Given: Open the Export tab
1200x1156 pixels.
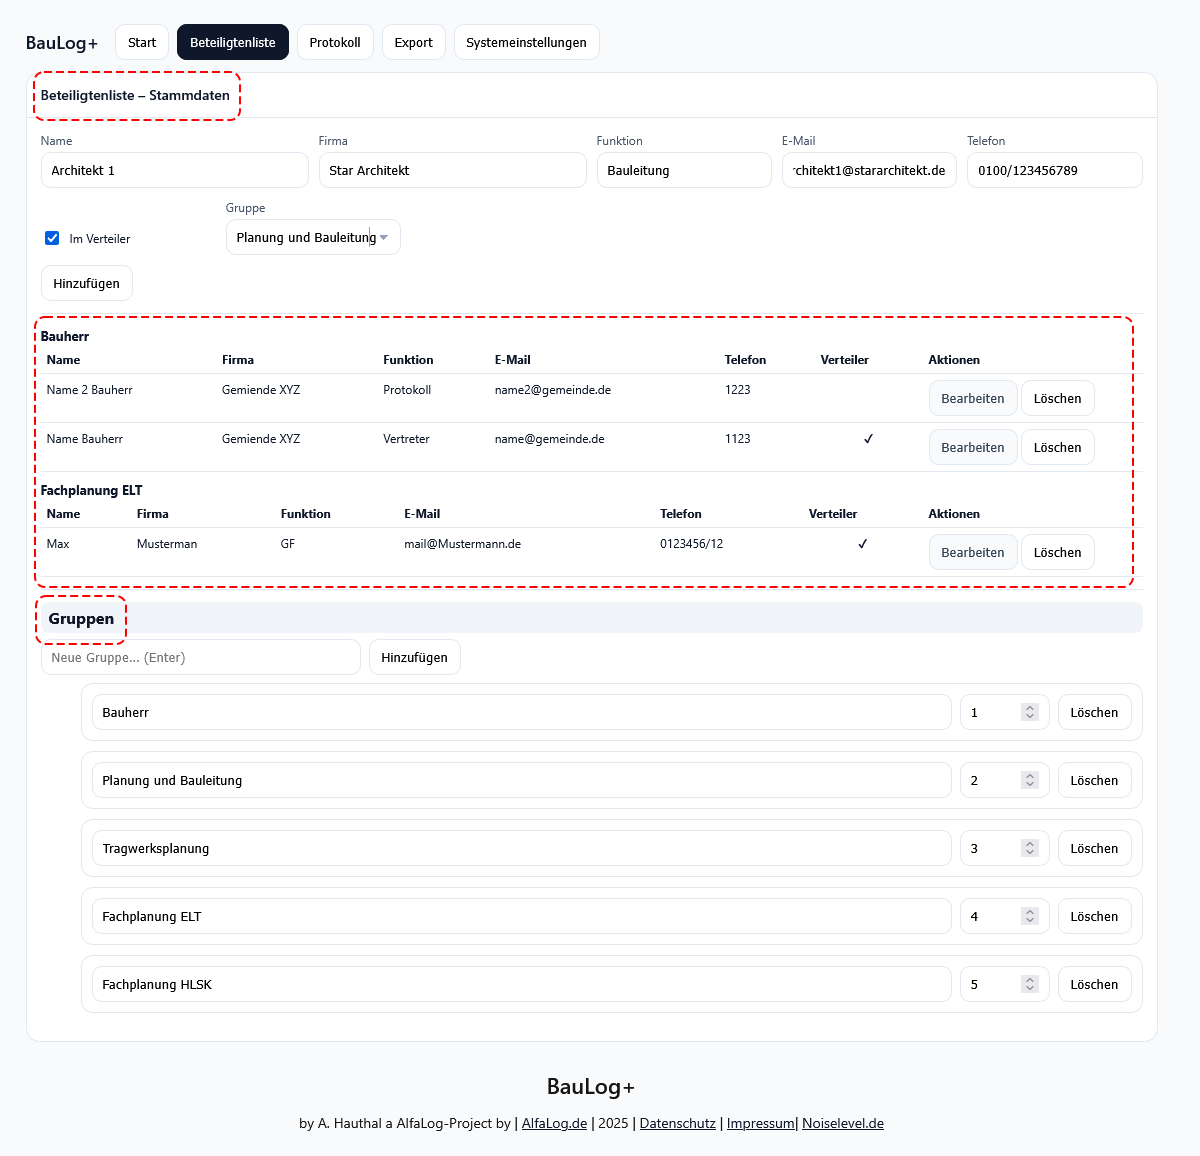Looking at the screenshot, I should click(x=413, y=43).
